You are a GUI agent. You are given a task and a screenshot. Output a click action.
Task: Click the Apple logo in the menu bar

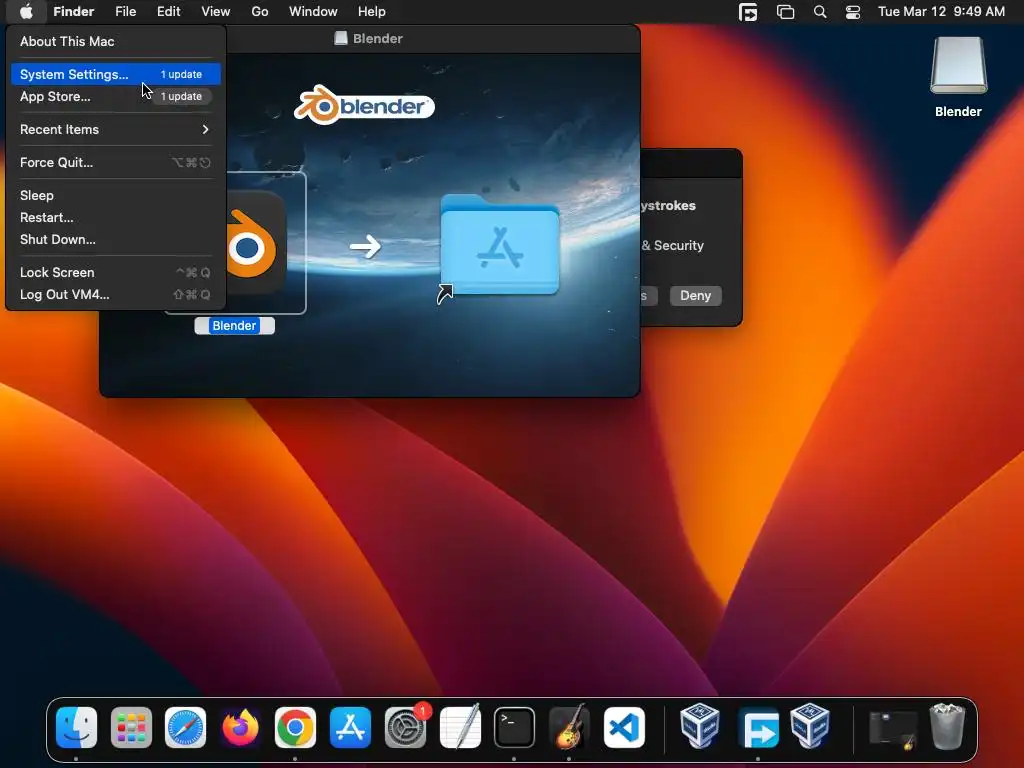[26, 12]
